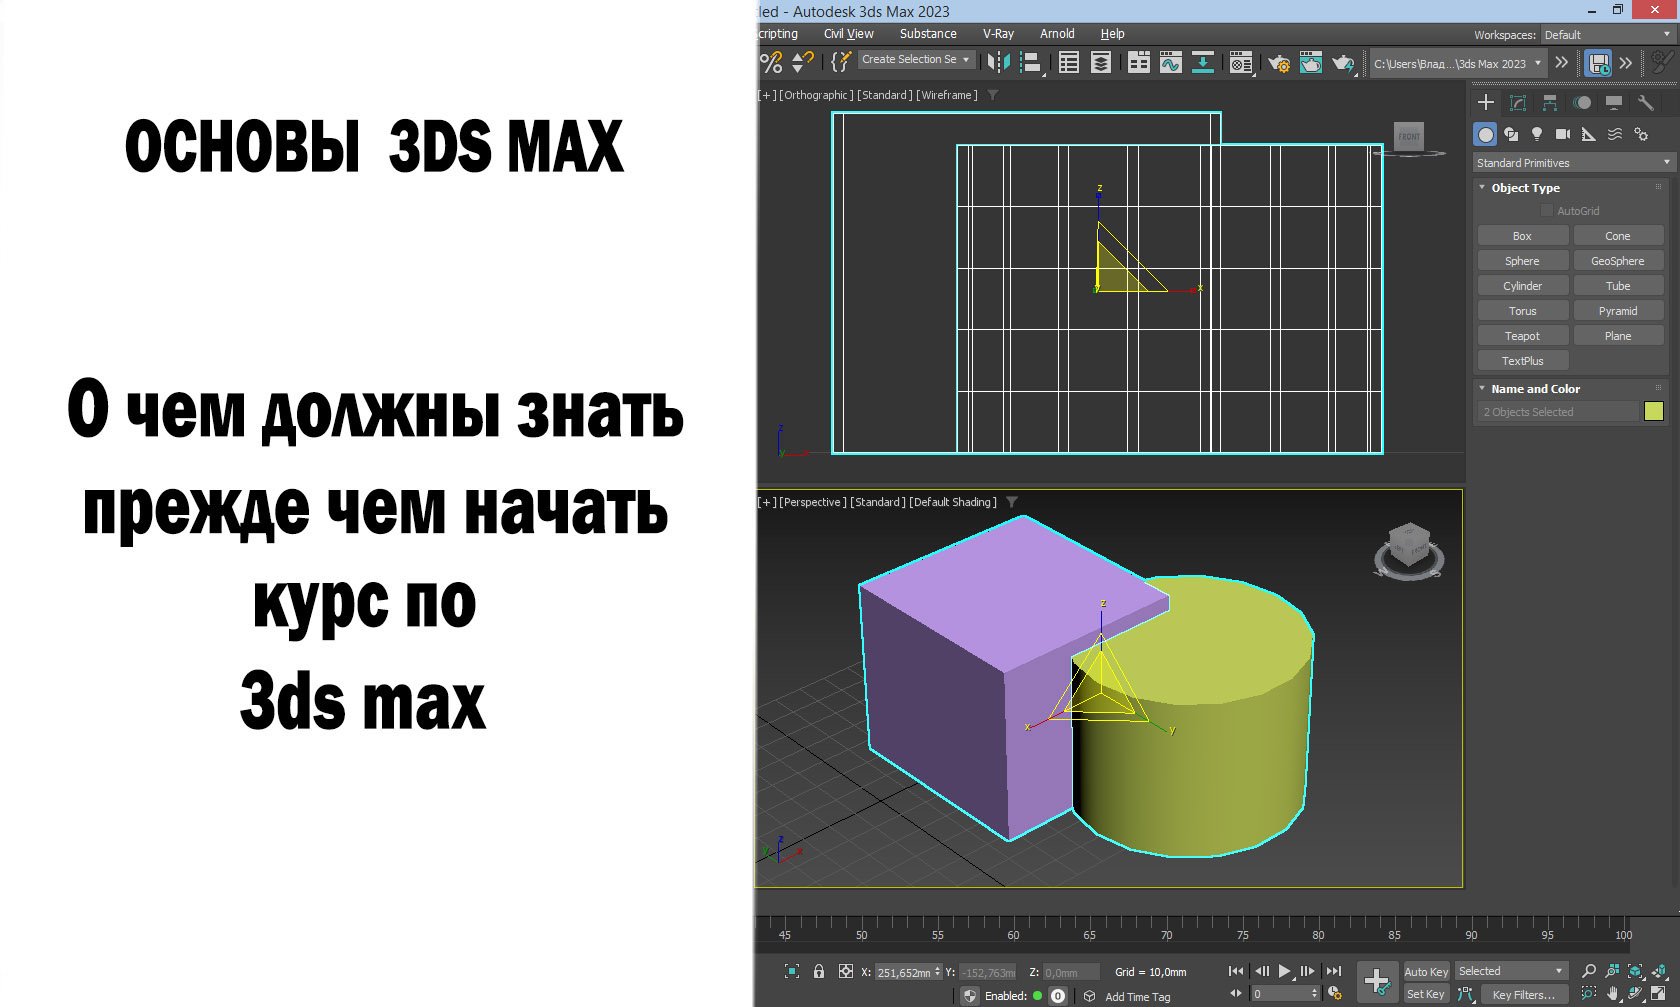Select the Lights category icon
1680x1007 pixels.
click(x=1537, y=134)
